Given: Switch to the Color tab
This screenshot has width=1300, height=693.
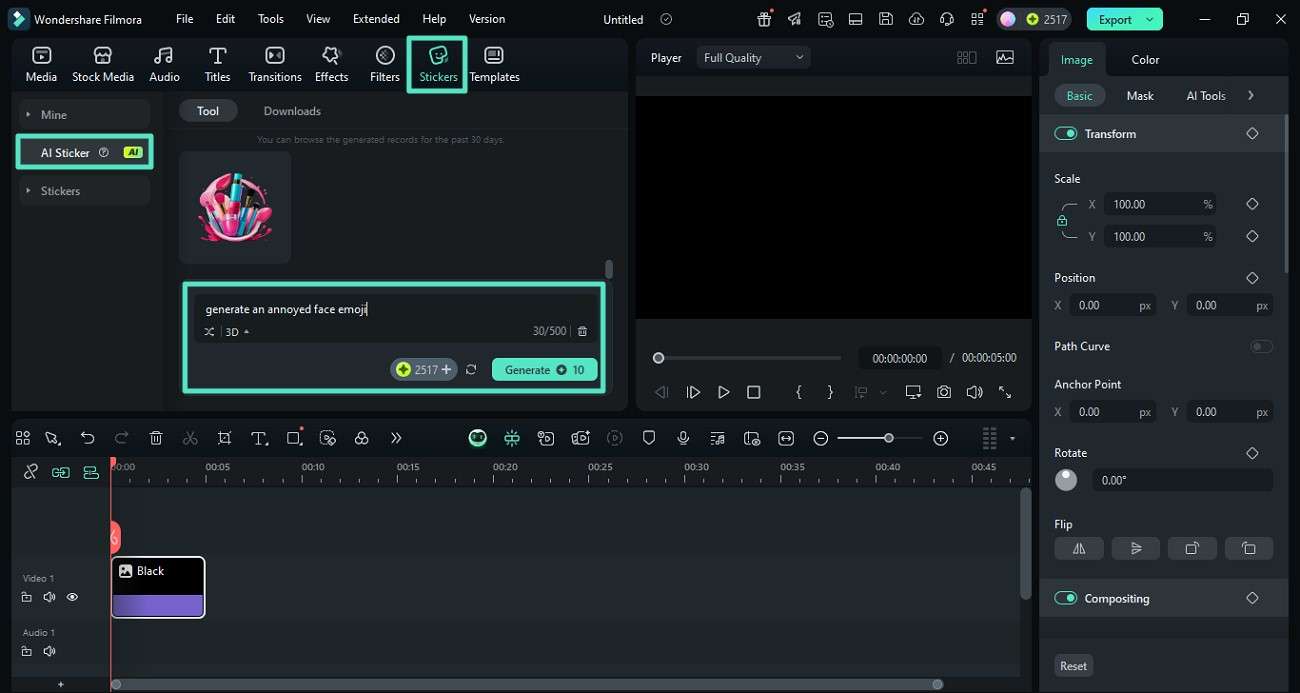Looking at the screenshot, I should pyautogui.click(x=1145, y=60).
